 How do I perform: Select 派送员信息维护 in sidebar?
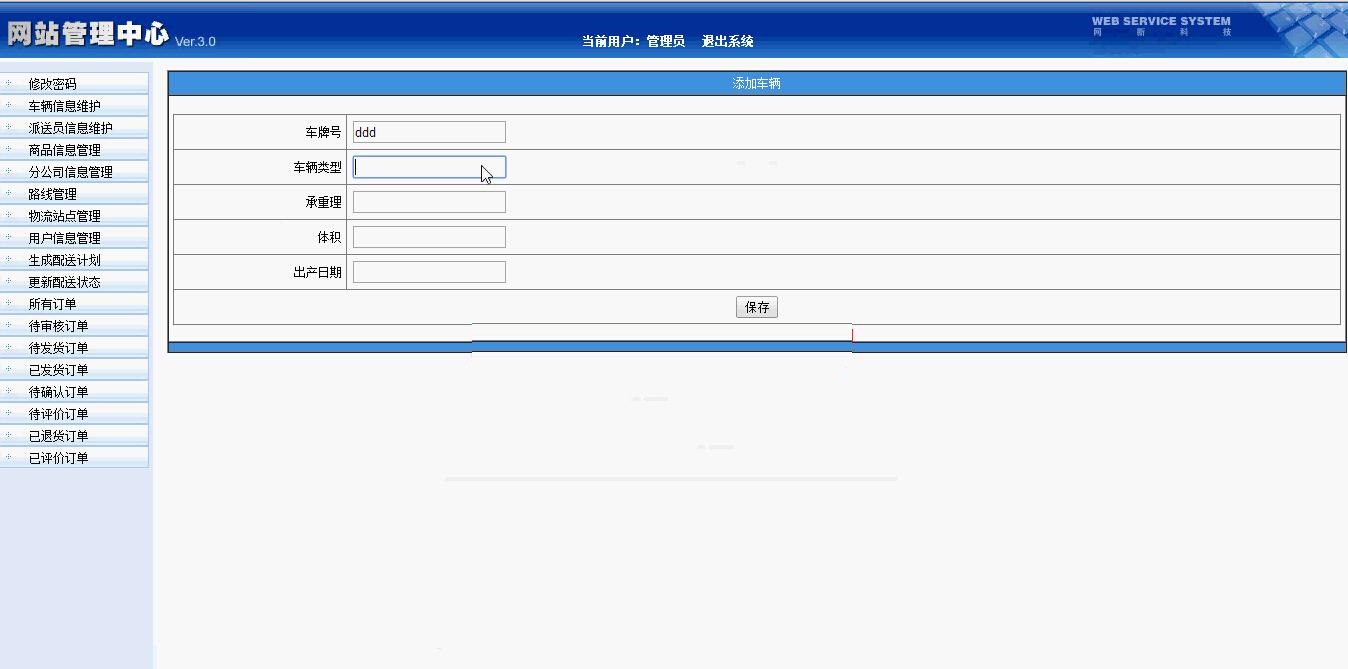coord(70,128)
